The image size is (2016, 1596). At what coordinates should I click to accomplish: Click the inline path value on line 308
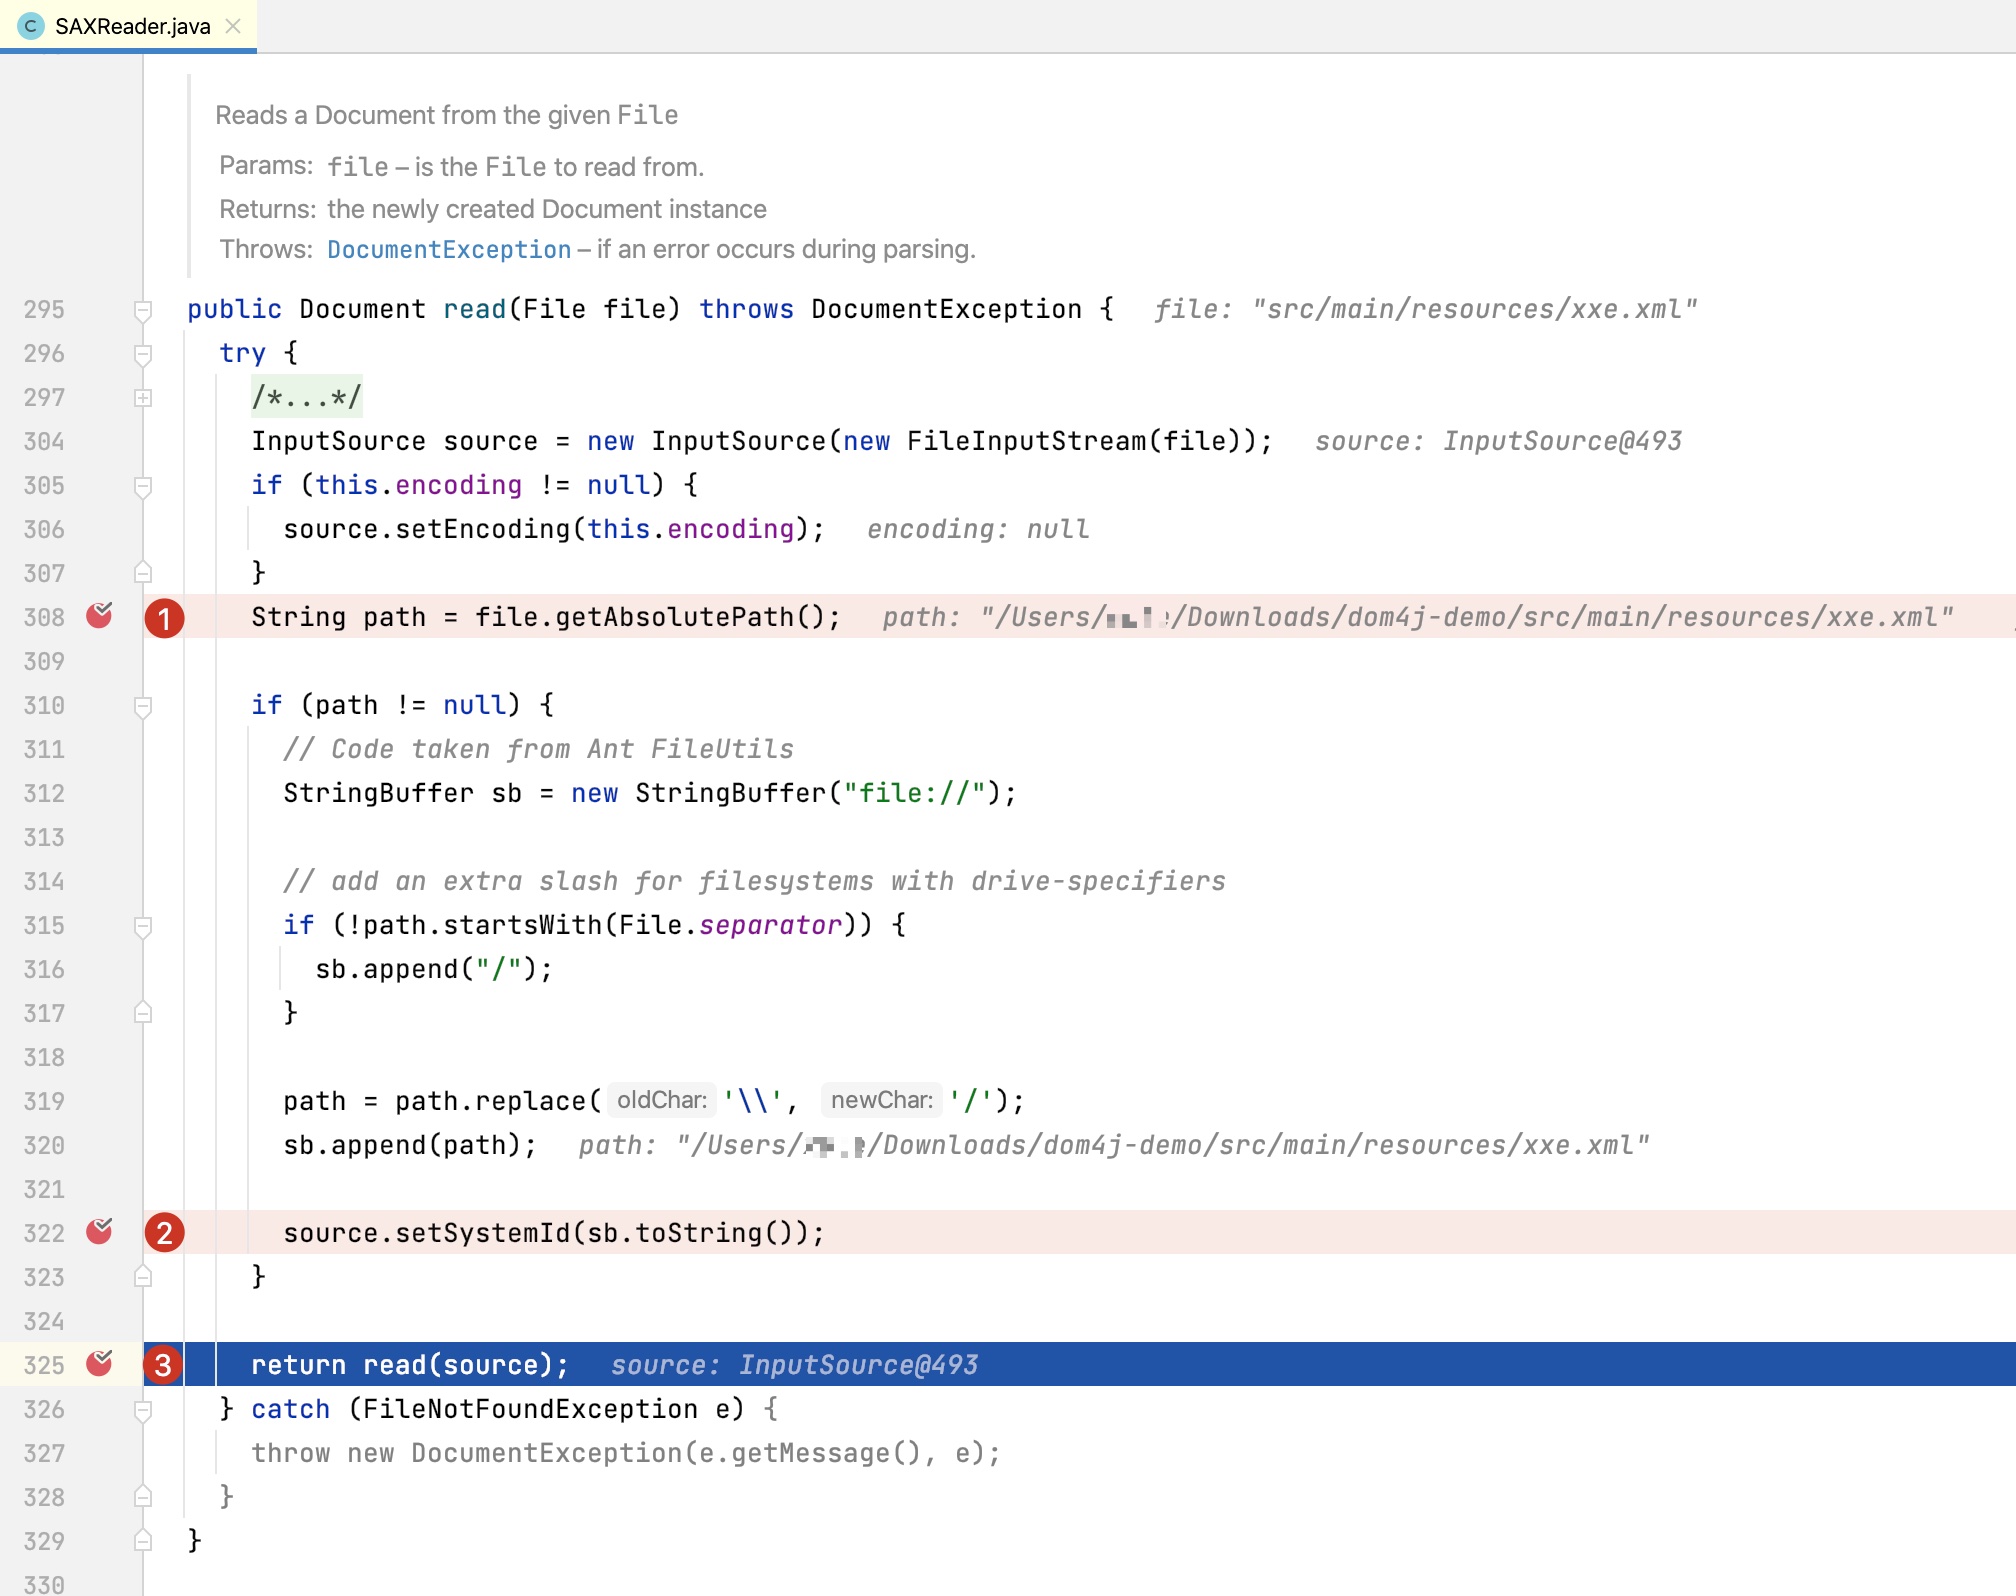click(1417, 617)
